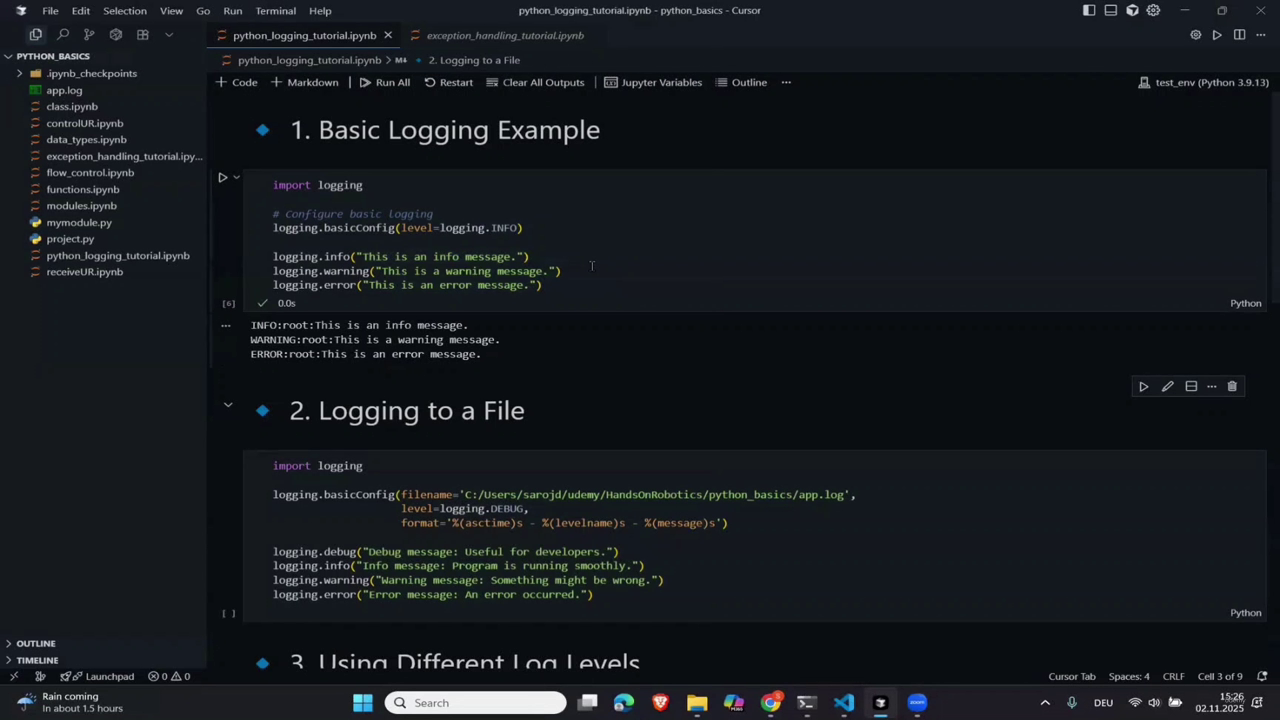Collapse the PYTHON_BASICS folder header
Screen dimensions: 1280x720
(x=104, y=56)
